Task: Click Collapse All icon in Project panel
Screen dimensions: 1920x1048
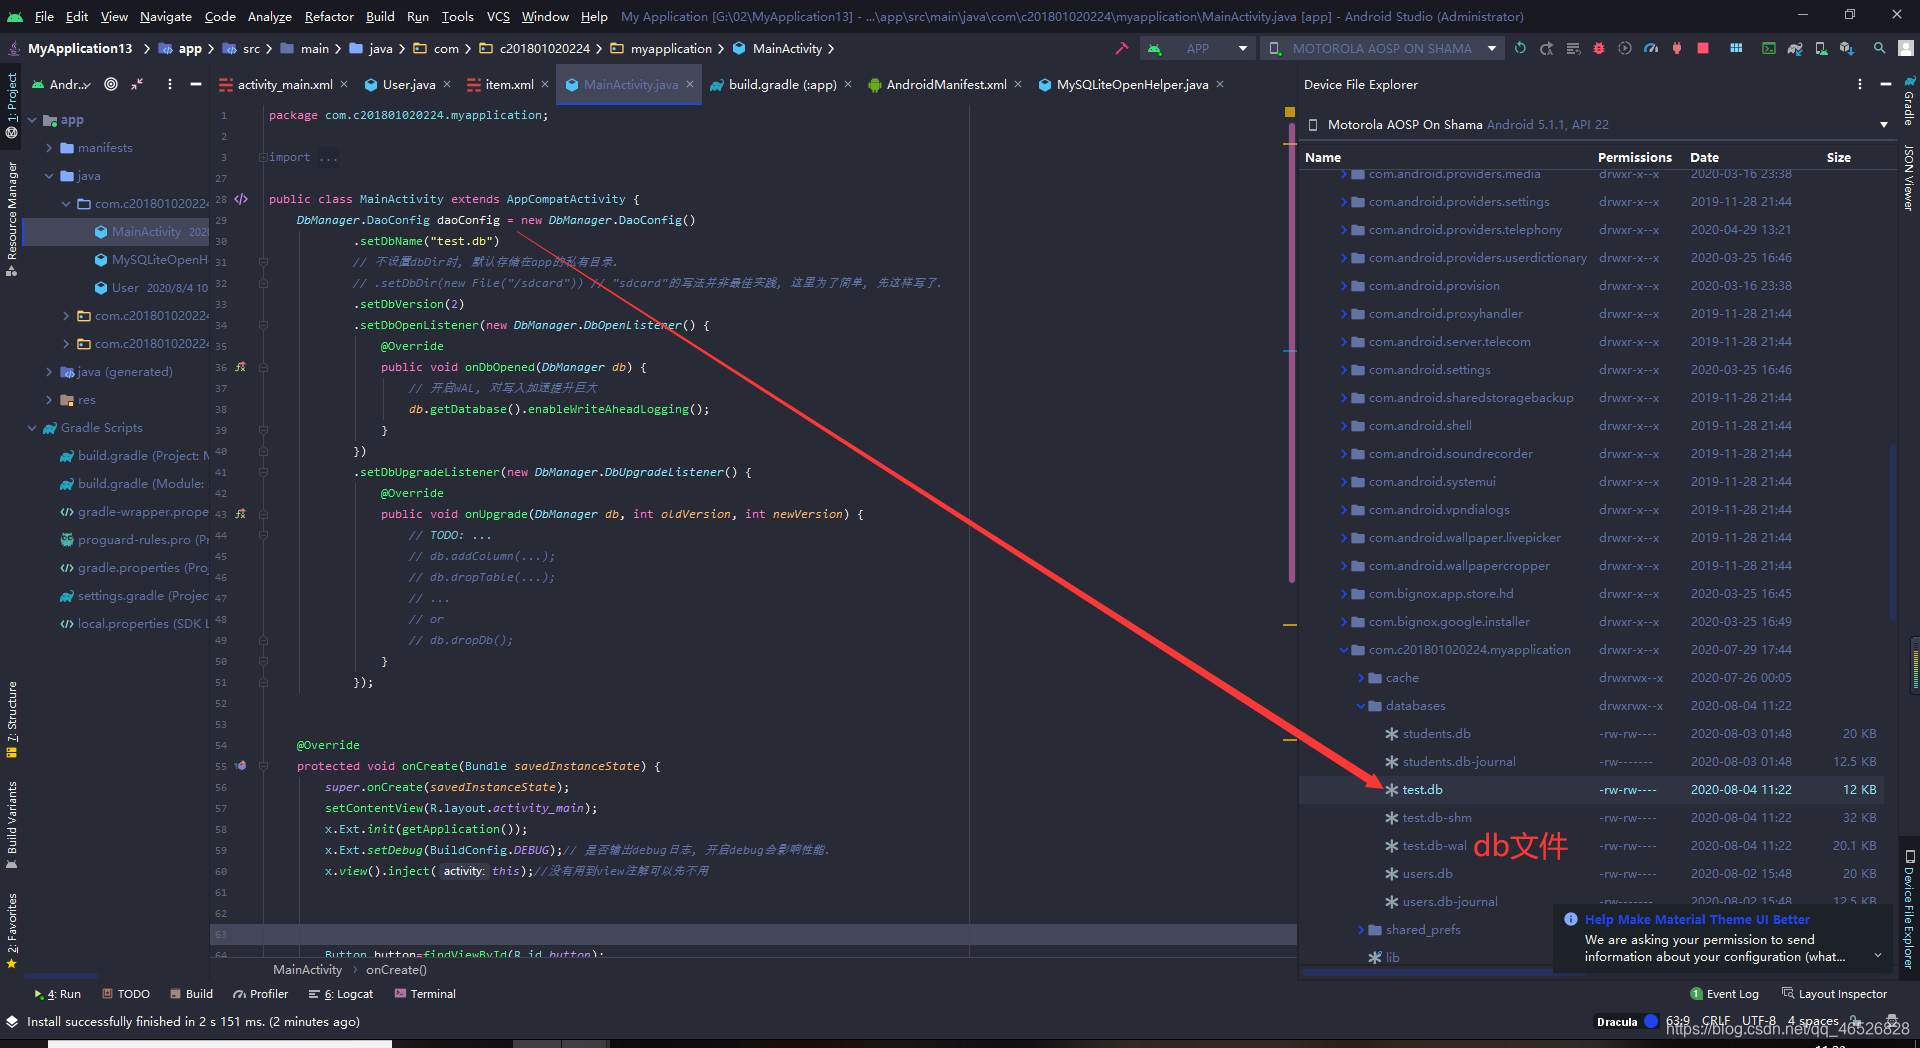Action: 137,85
